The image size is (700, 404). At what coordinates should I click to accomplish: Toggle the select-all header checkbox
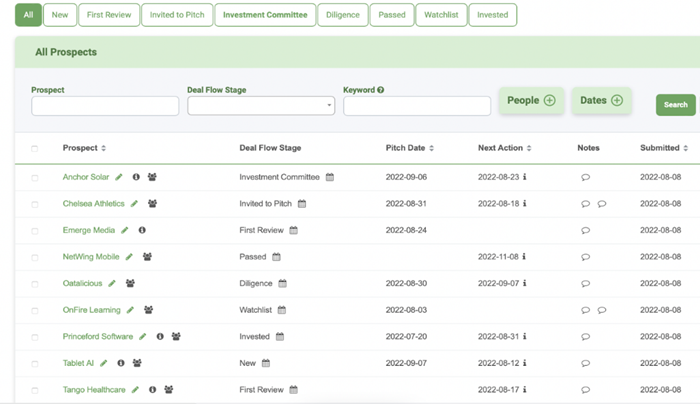tap(35, 148)
